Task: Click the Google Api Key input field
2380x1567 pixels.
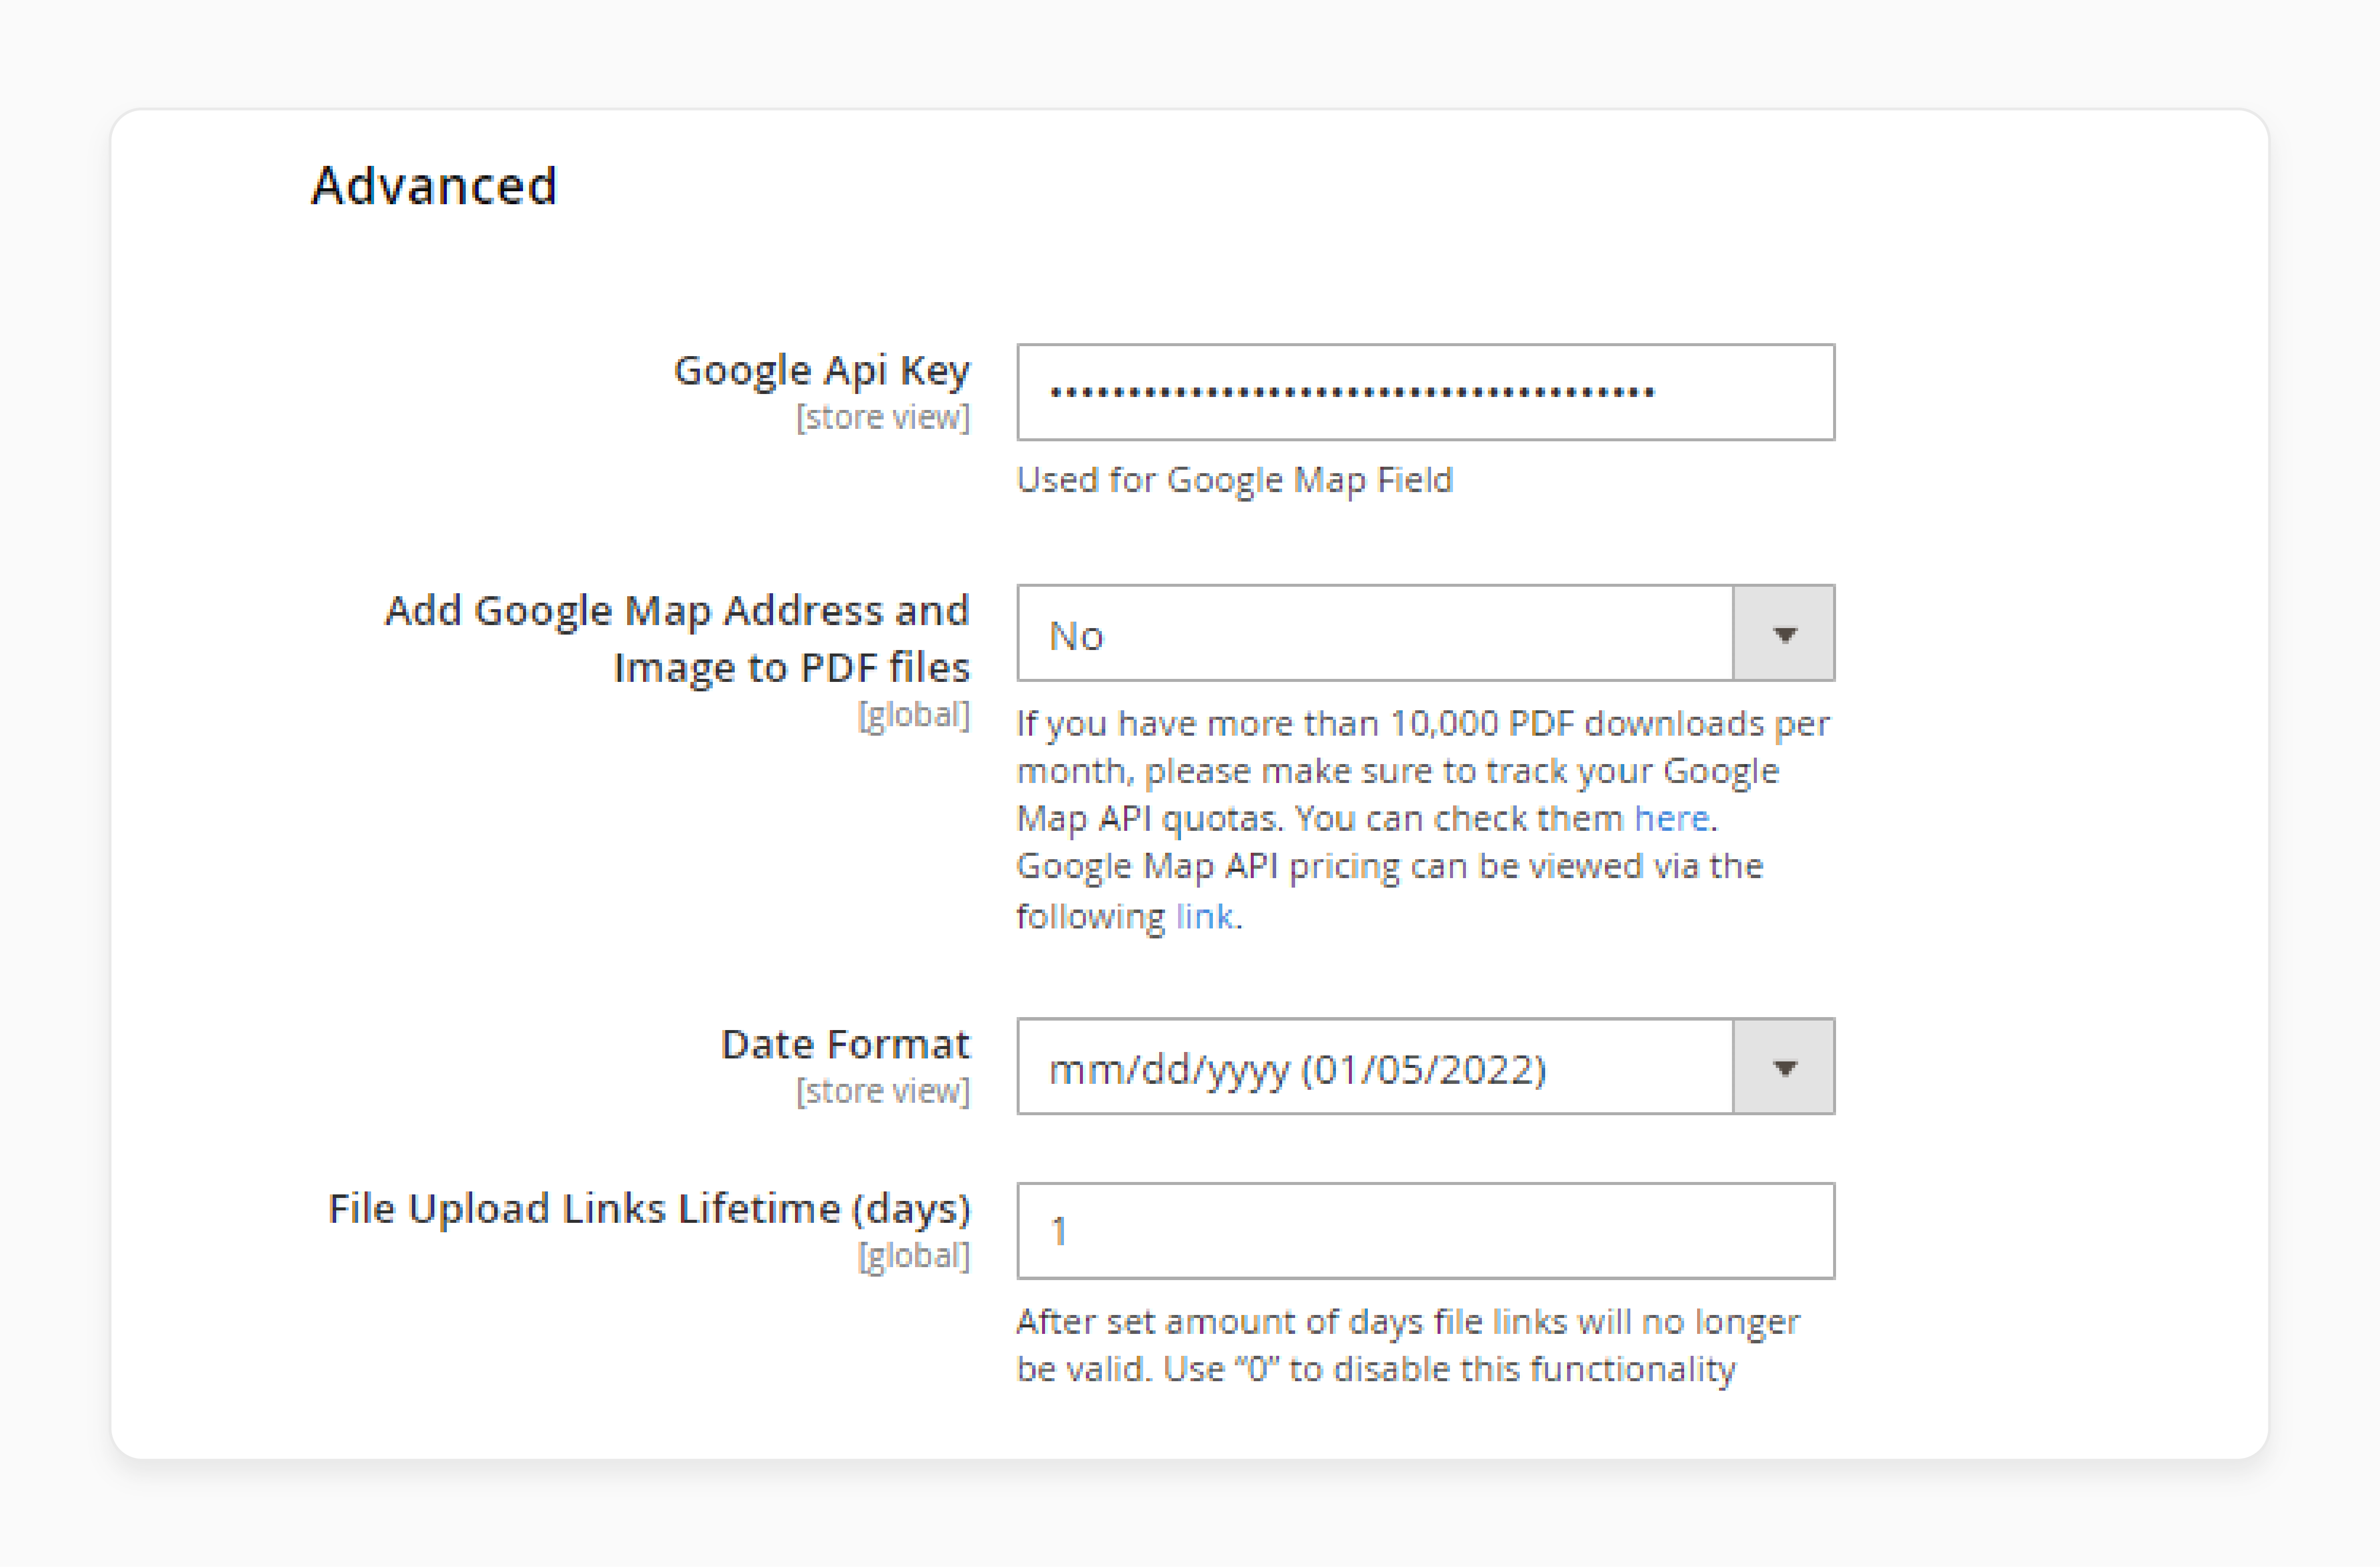Action: click(x=1425, y=392)
